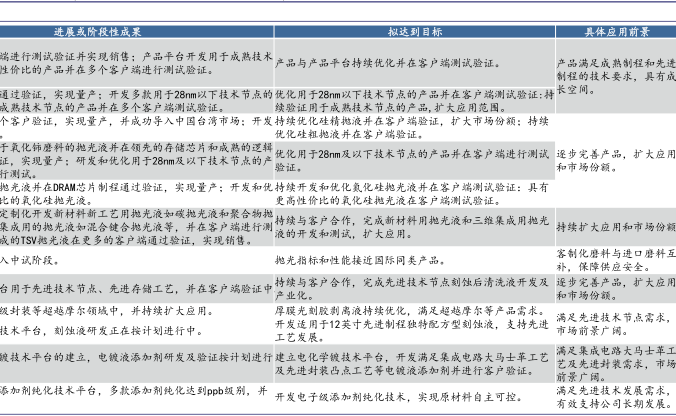Screen dimensions: 676x416
Task: Select the 建立电化学镀技术平台 cell
Action: pos(413,363)
